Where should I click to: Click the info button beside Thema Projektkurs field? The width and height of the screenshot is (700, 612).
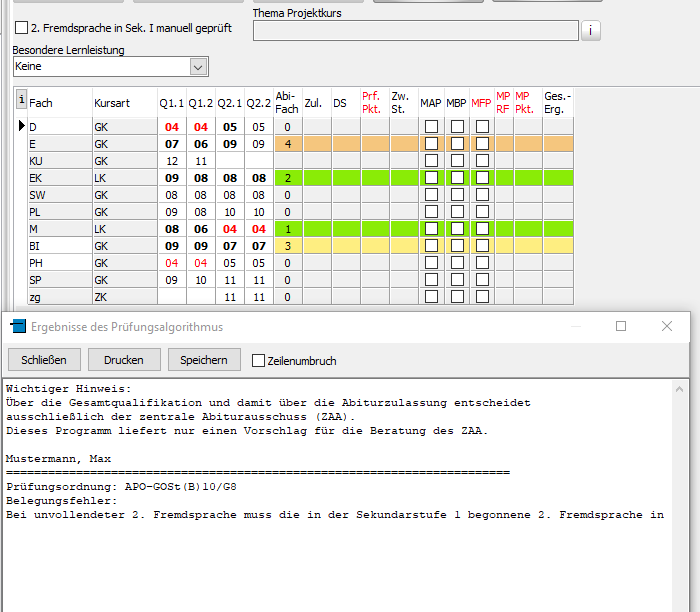pos(590,30)
